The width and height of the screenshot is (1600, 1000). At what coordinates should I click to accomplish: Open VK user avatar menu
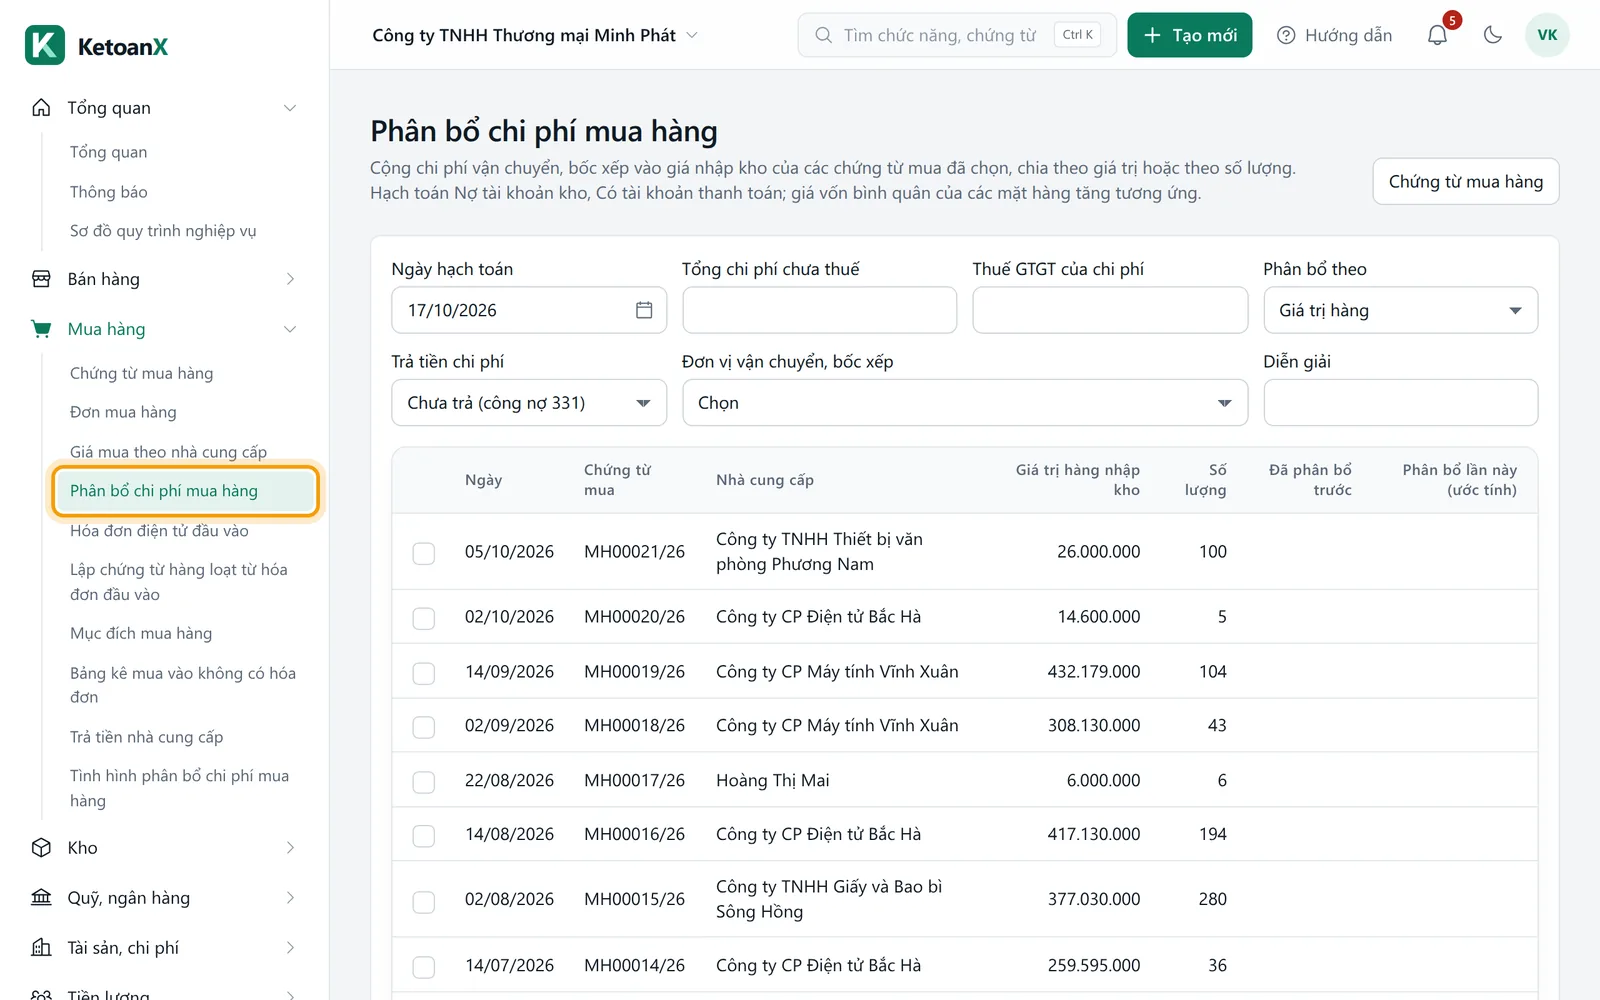[x=1547, y=35]
